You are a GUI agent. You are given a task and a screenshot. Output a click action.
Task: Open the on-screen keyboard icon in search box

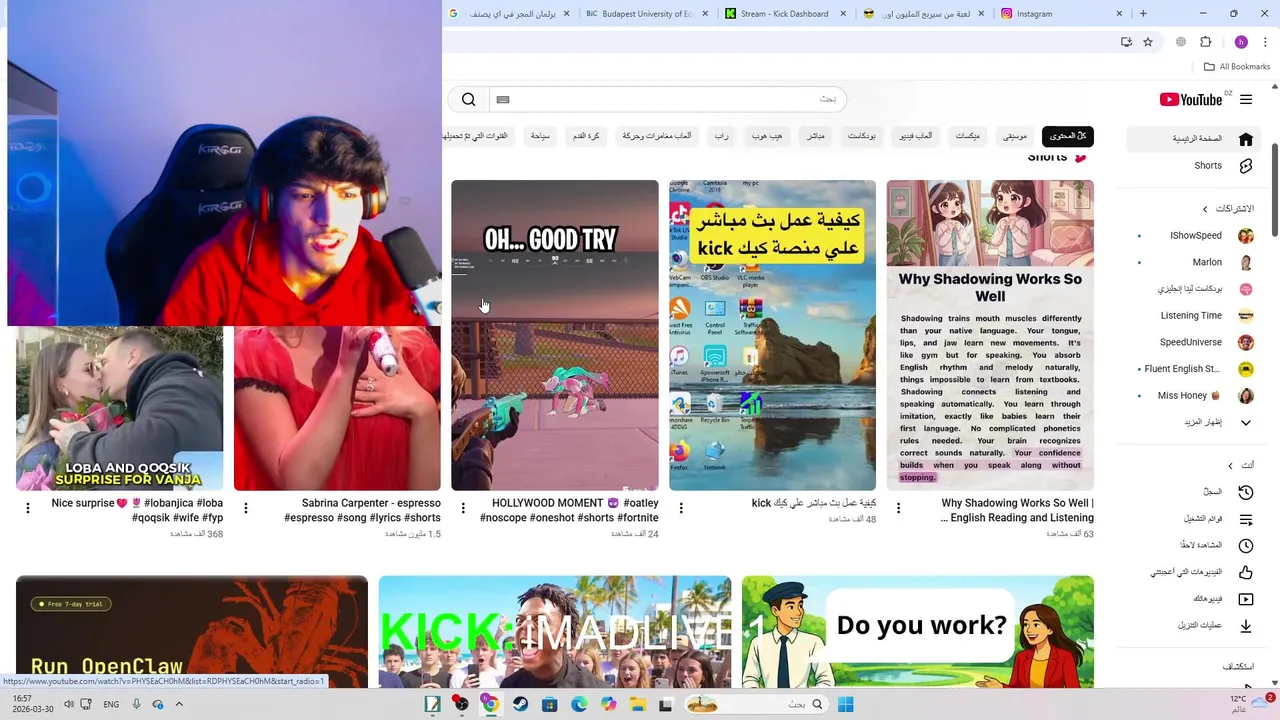coord(503,100)
